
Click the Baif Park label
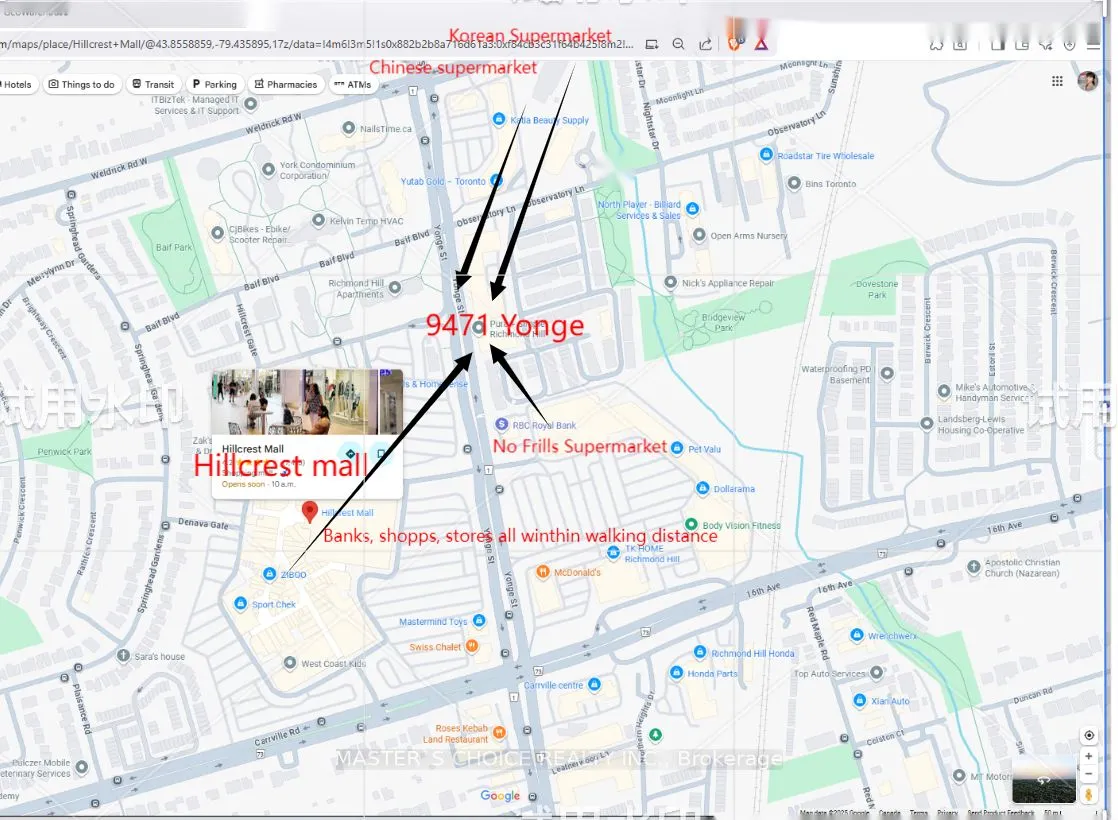pos(174,247)
